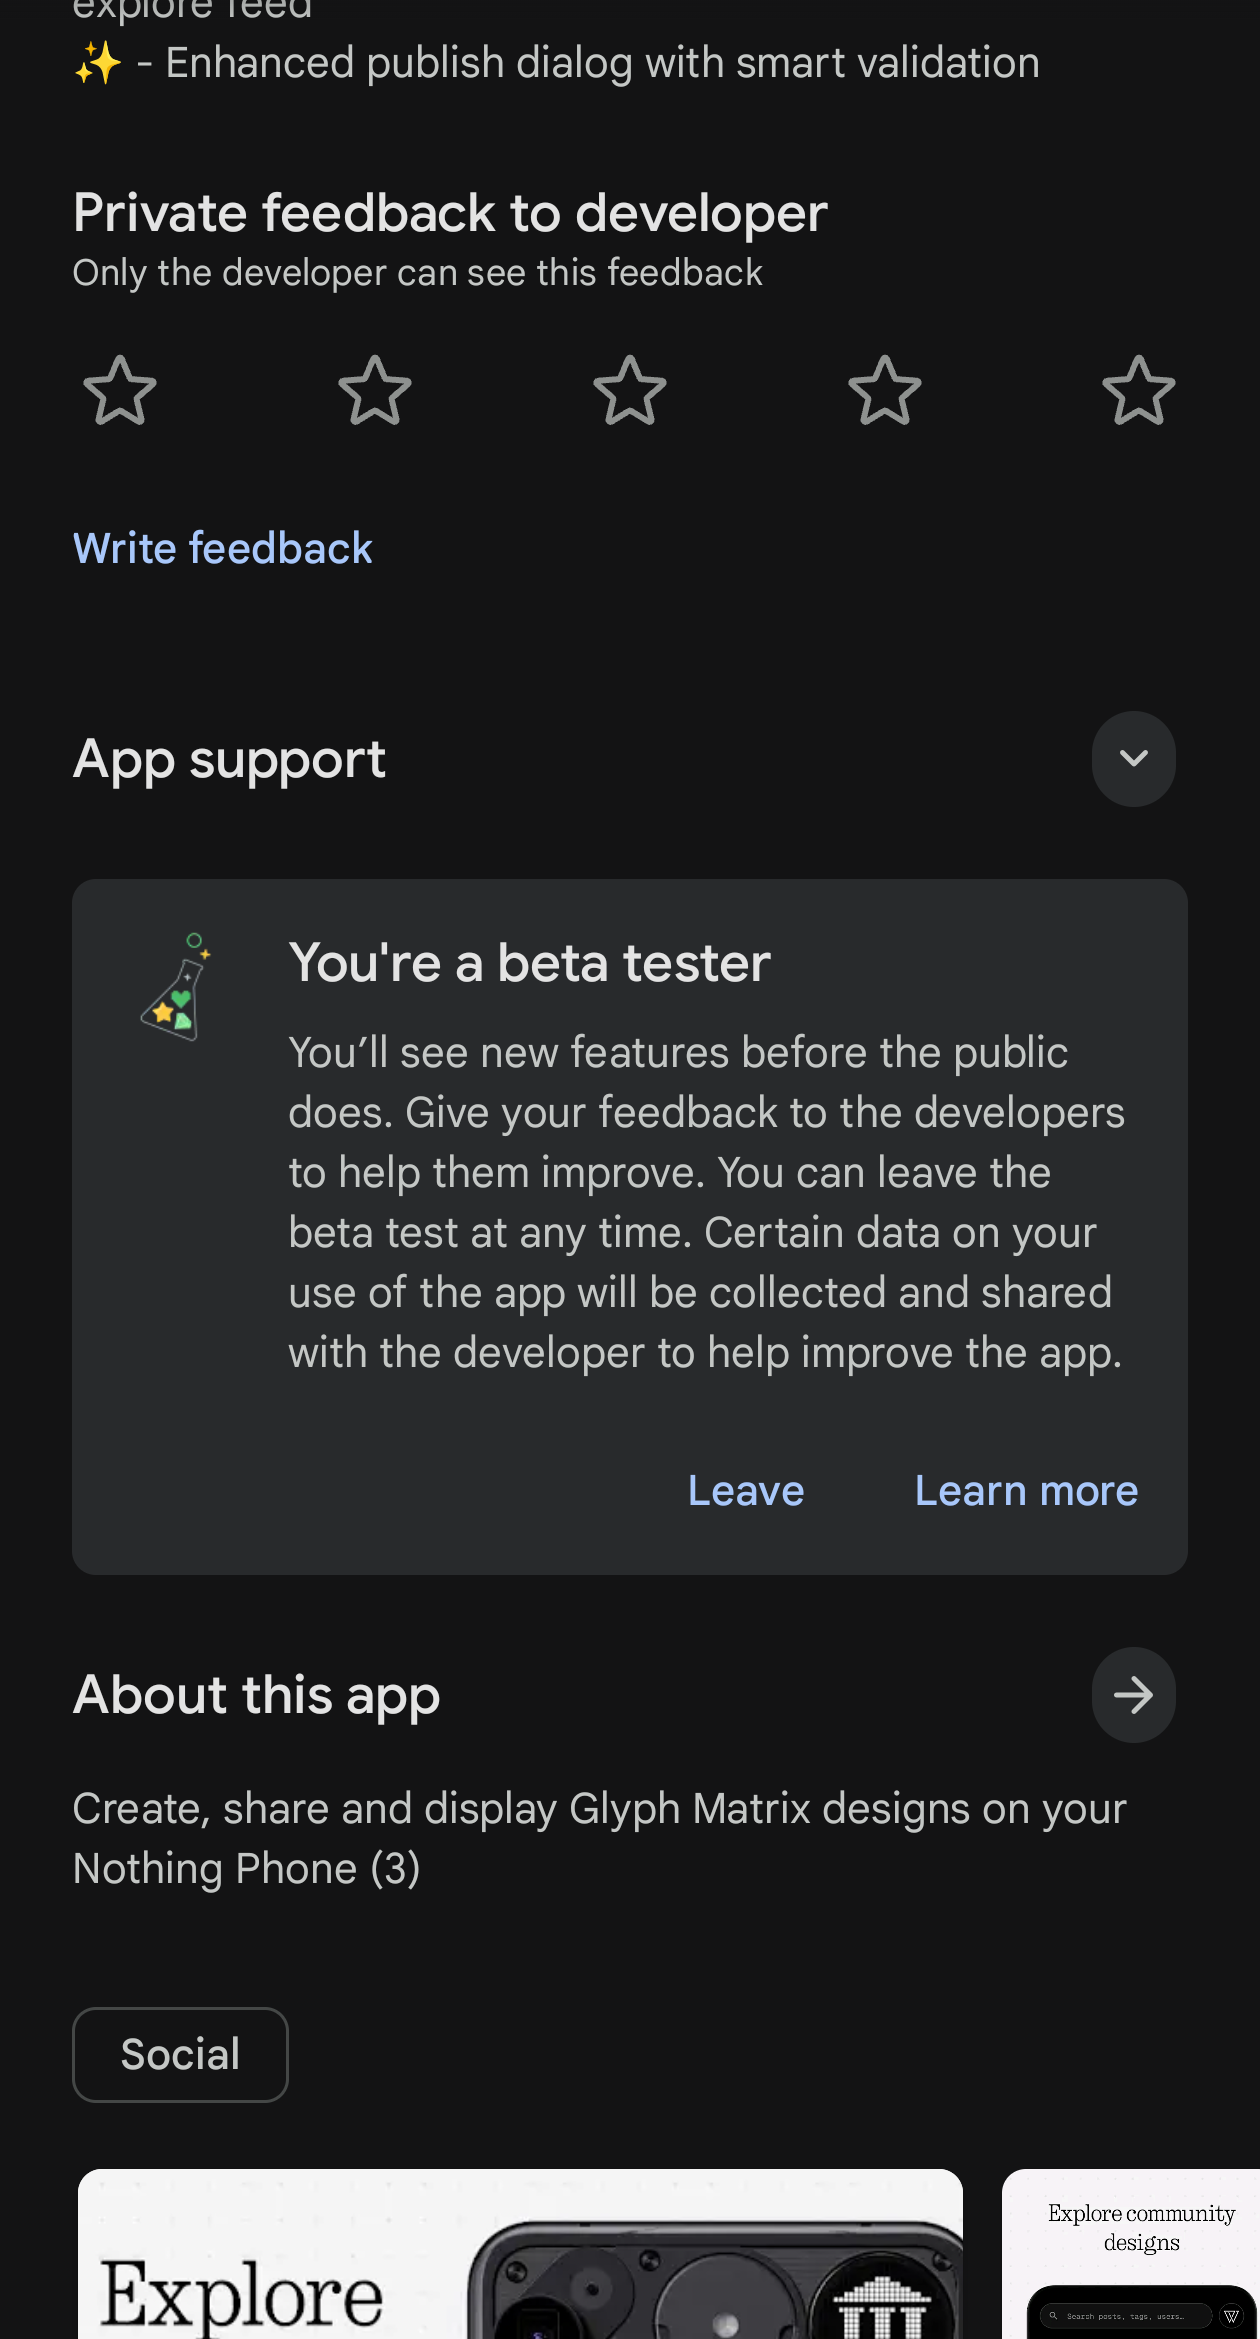Expand the App support section chevron
The image size is (1260, 2339).
coord(1133,759)
